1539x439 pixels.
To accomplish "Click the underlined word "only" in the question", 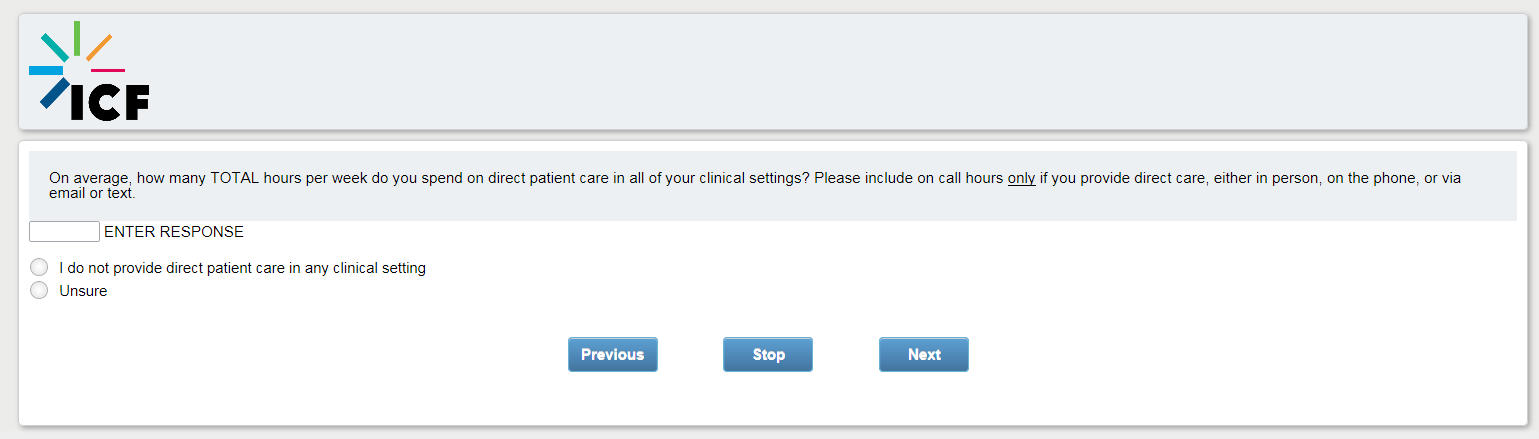I will click(x=1020, y=178).
